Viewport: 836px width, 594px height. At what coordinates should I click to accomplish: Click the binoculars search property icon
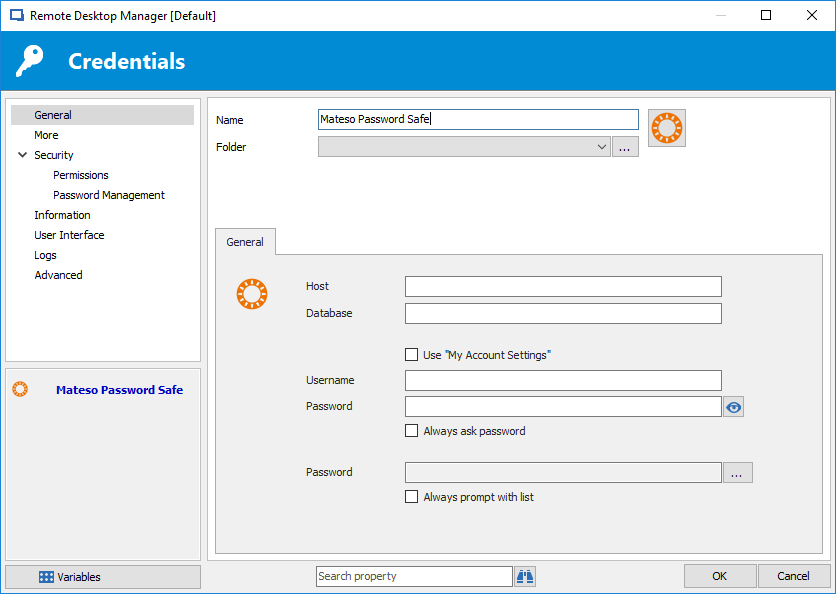pyautogui.click(x=525, y=576)
